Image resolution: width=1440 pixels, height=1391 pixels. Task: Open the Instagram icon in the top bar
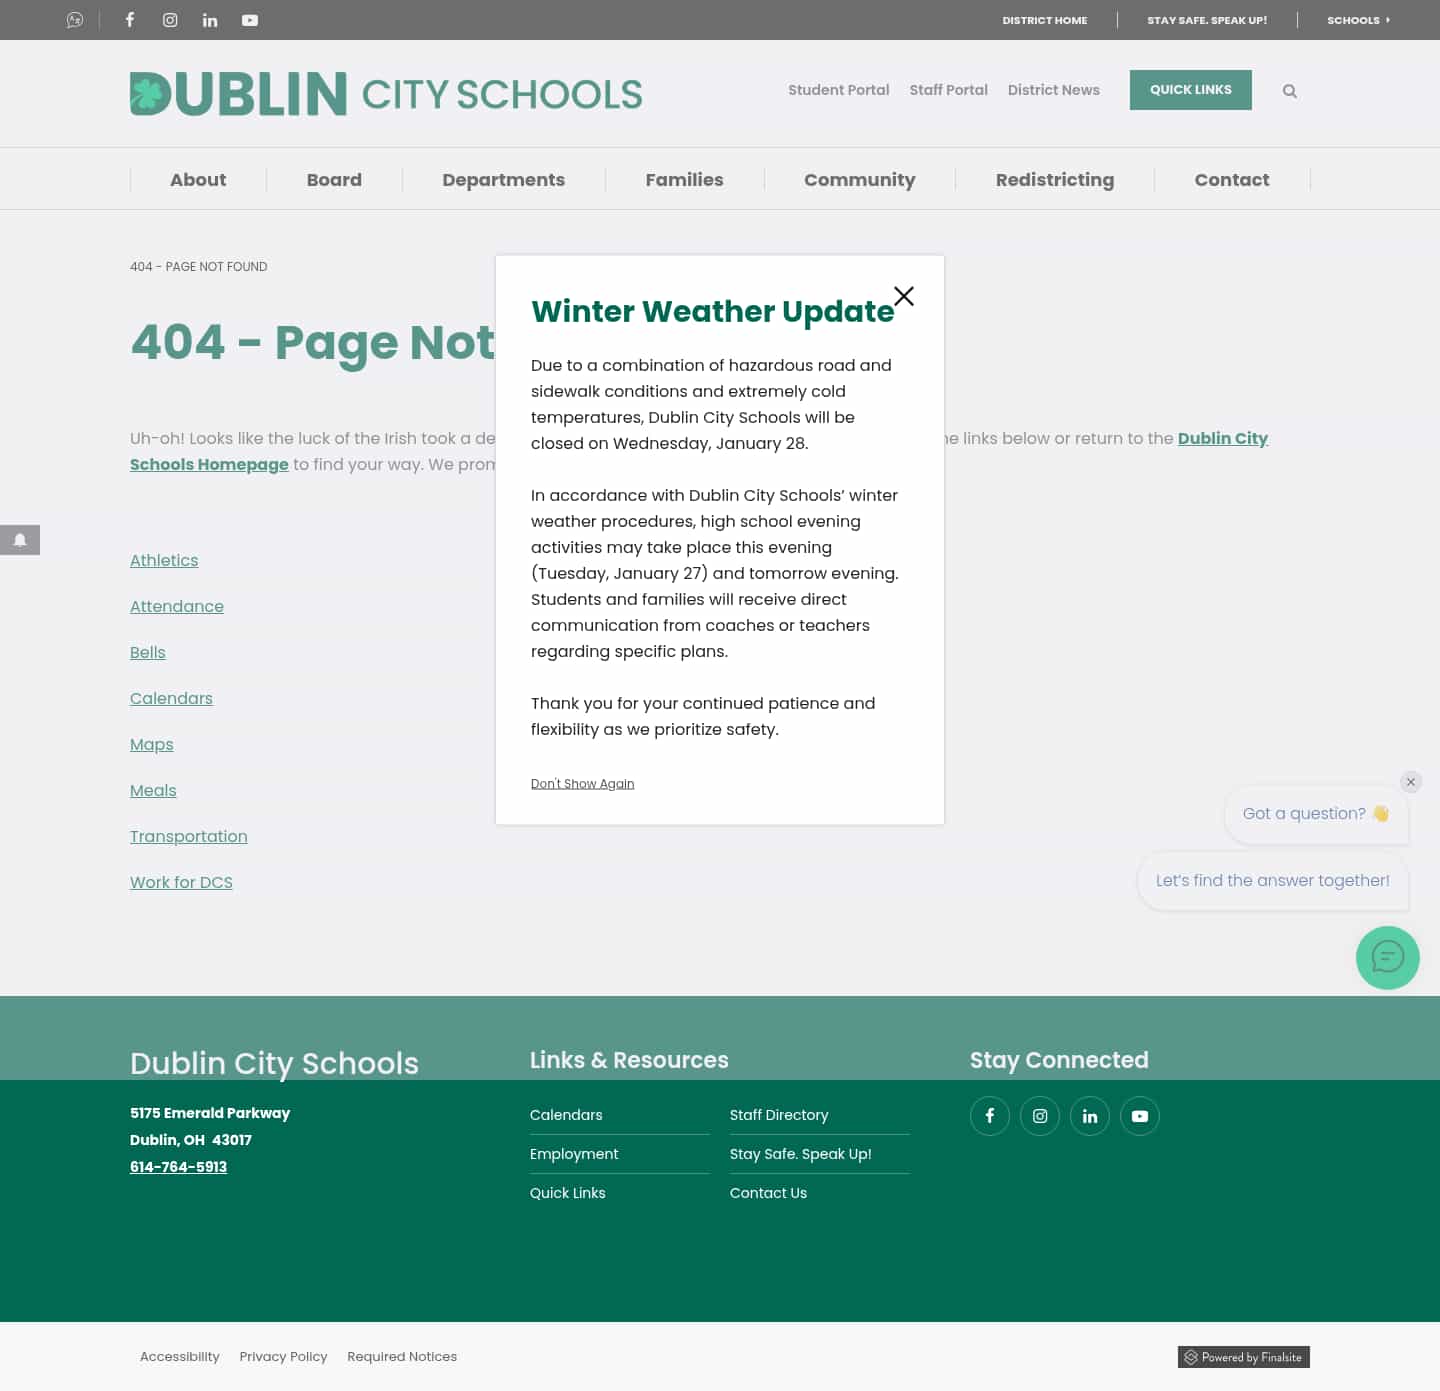click(x=170, y=20)
